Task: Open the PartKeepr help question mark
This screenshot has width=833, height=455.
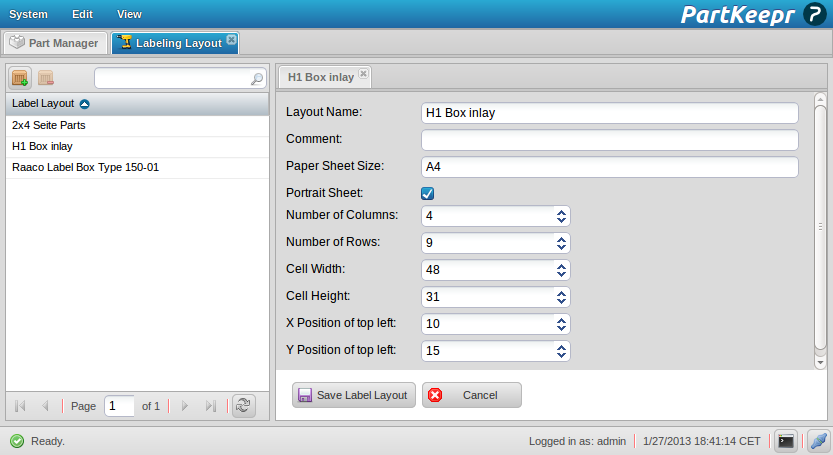Action: (x=815, y=14)
